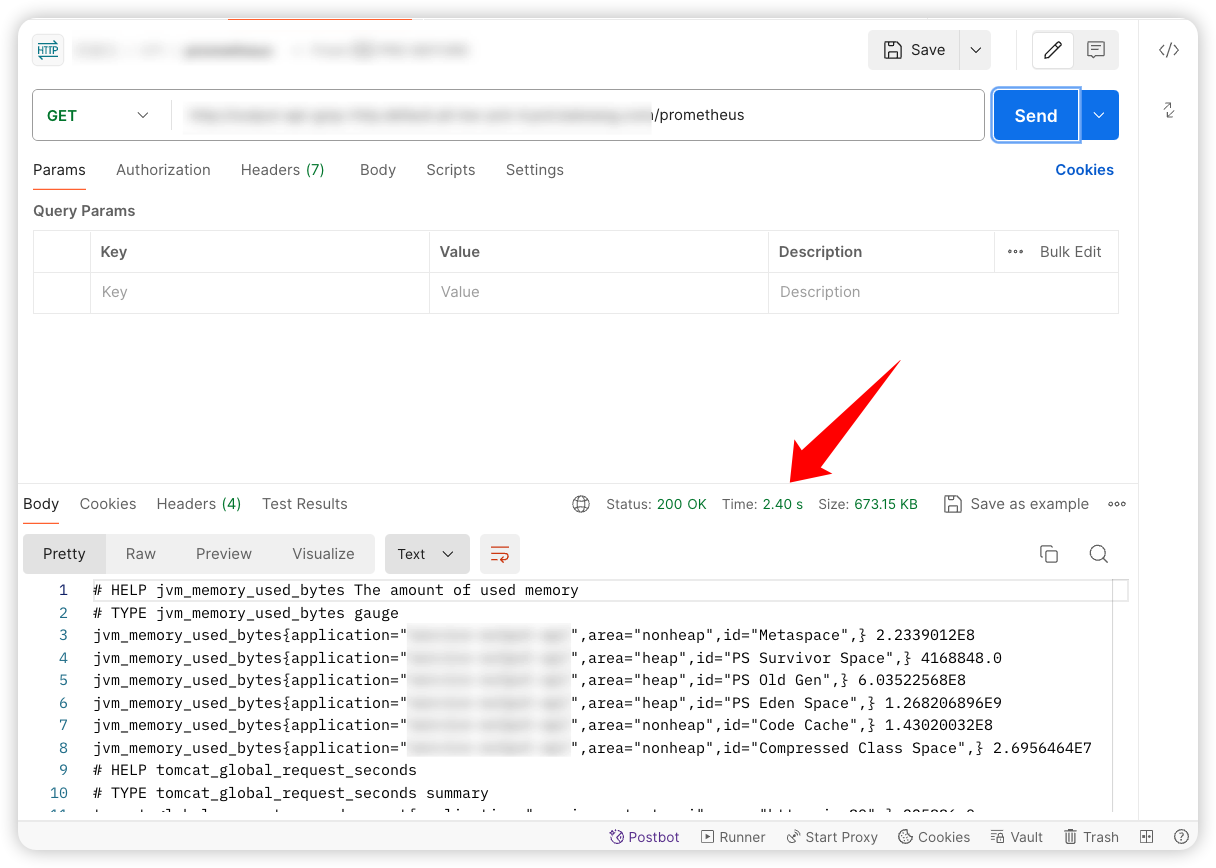This screenshot has height=868, width=1216.
Task: Send the request with the Send button
Action: pyautogui.click(x=1036, y=115)
